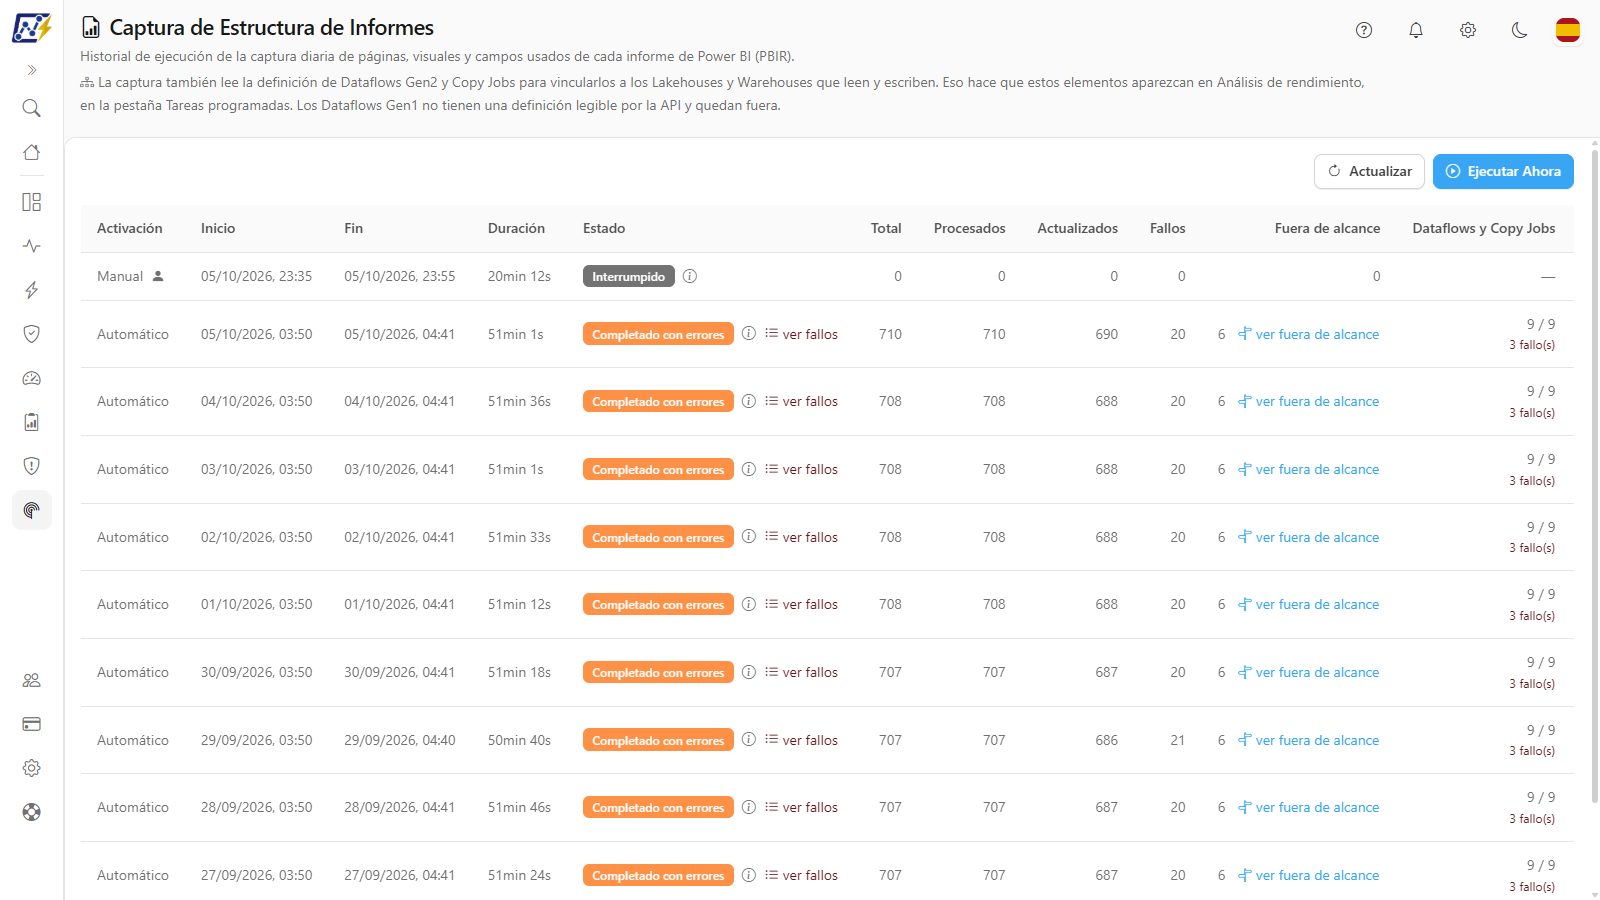This screenshot has width=1600, height=900.
Task: Open the users icon in sidebar
Action: coord(32,680)
